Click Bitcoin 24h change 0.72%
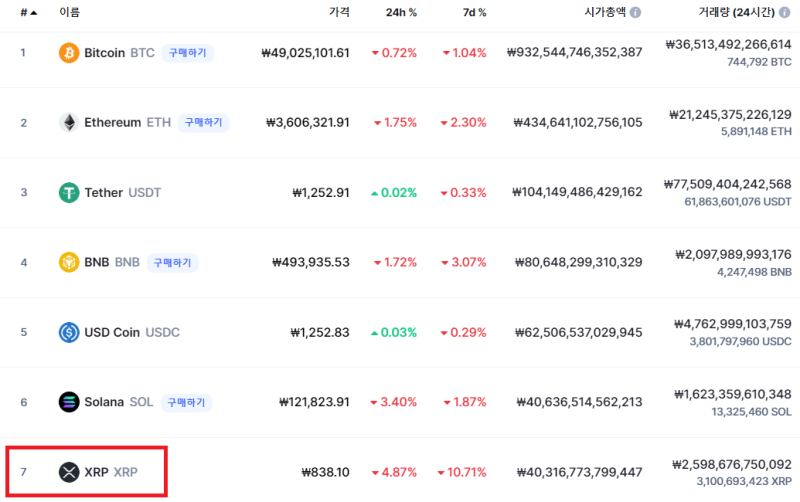The width and height of the screenshot is (800, 502). click(x=394, y=53)
